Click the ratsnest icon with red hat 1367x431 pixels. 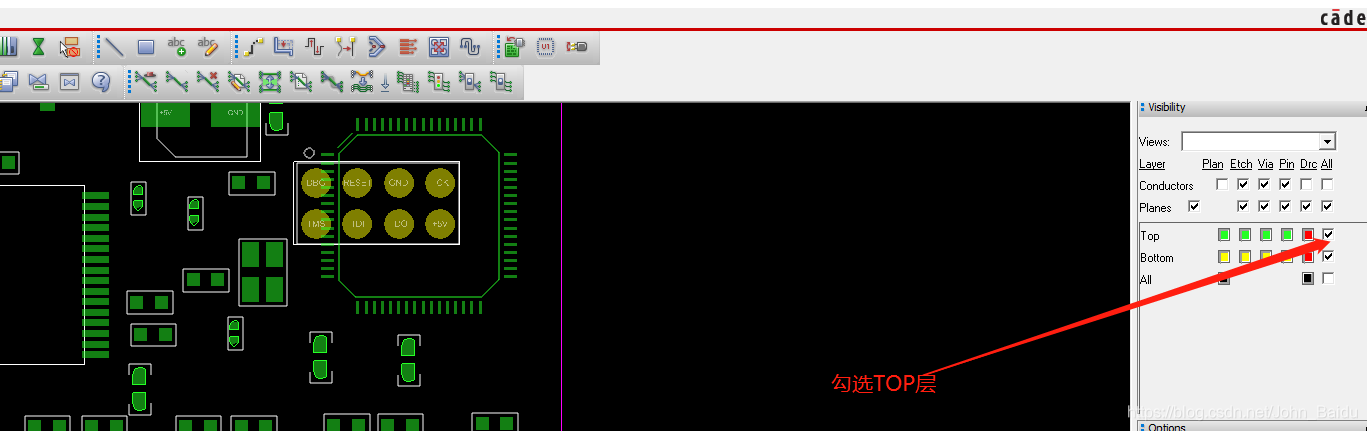point(145,81)
